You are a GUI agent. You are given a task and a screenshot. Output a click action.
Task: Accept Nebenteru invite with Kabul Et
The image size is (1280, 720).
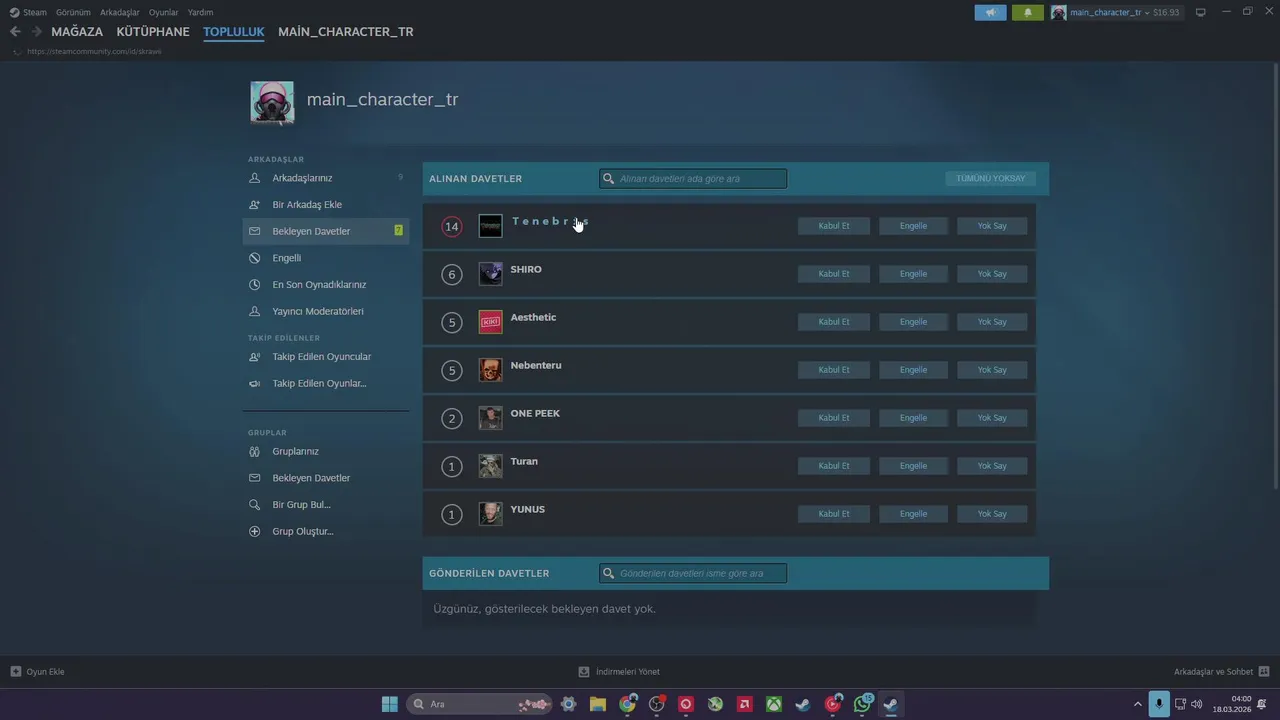click(834, 370)
